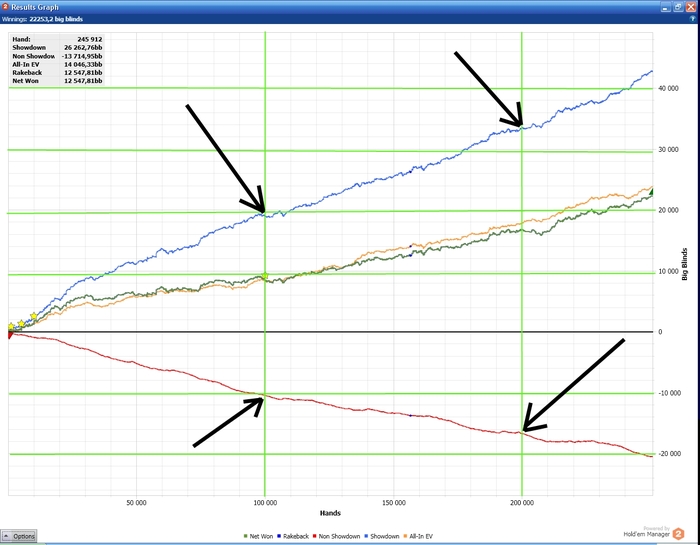Click the 150 000 hands axis label

[x=394, y=503]
